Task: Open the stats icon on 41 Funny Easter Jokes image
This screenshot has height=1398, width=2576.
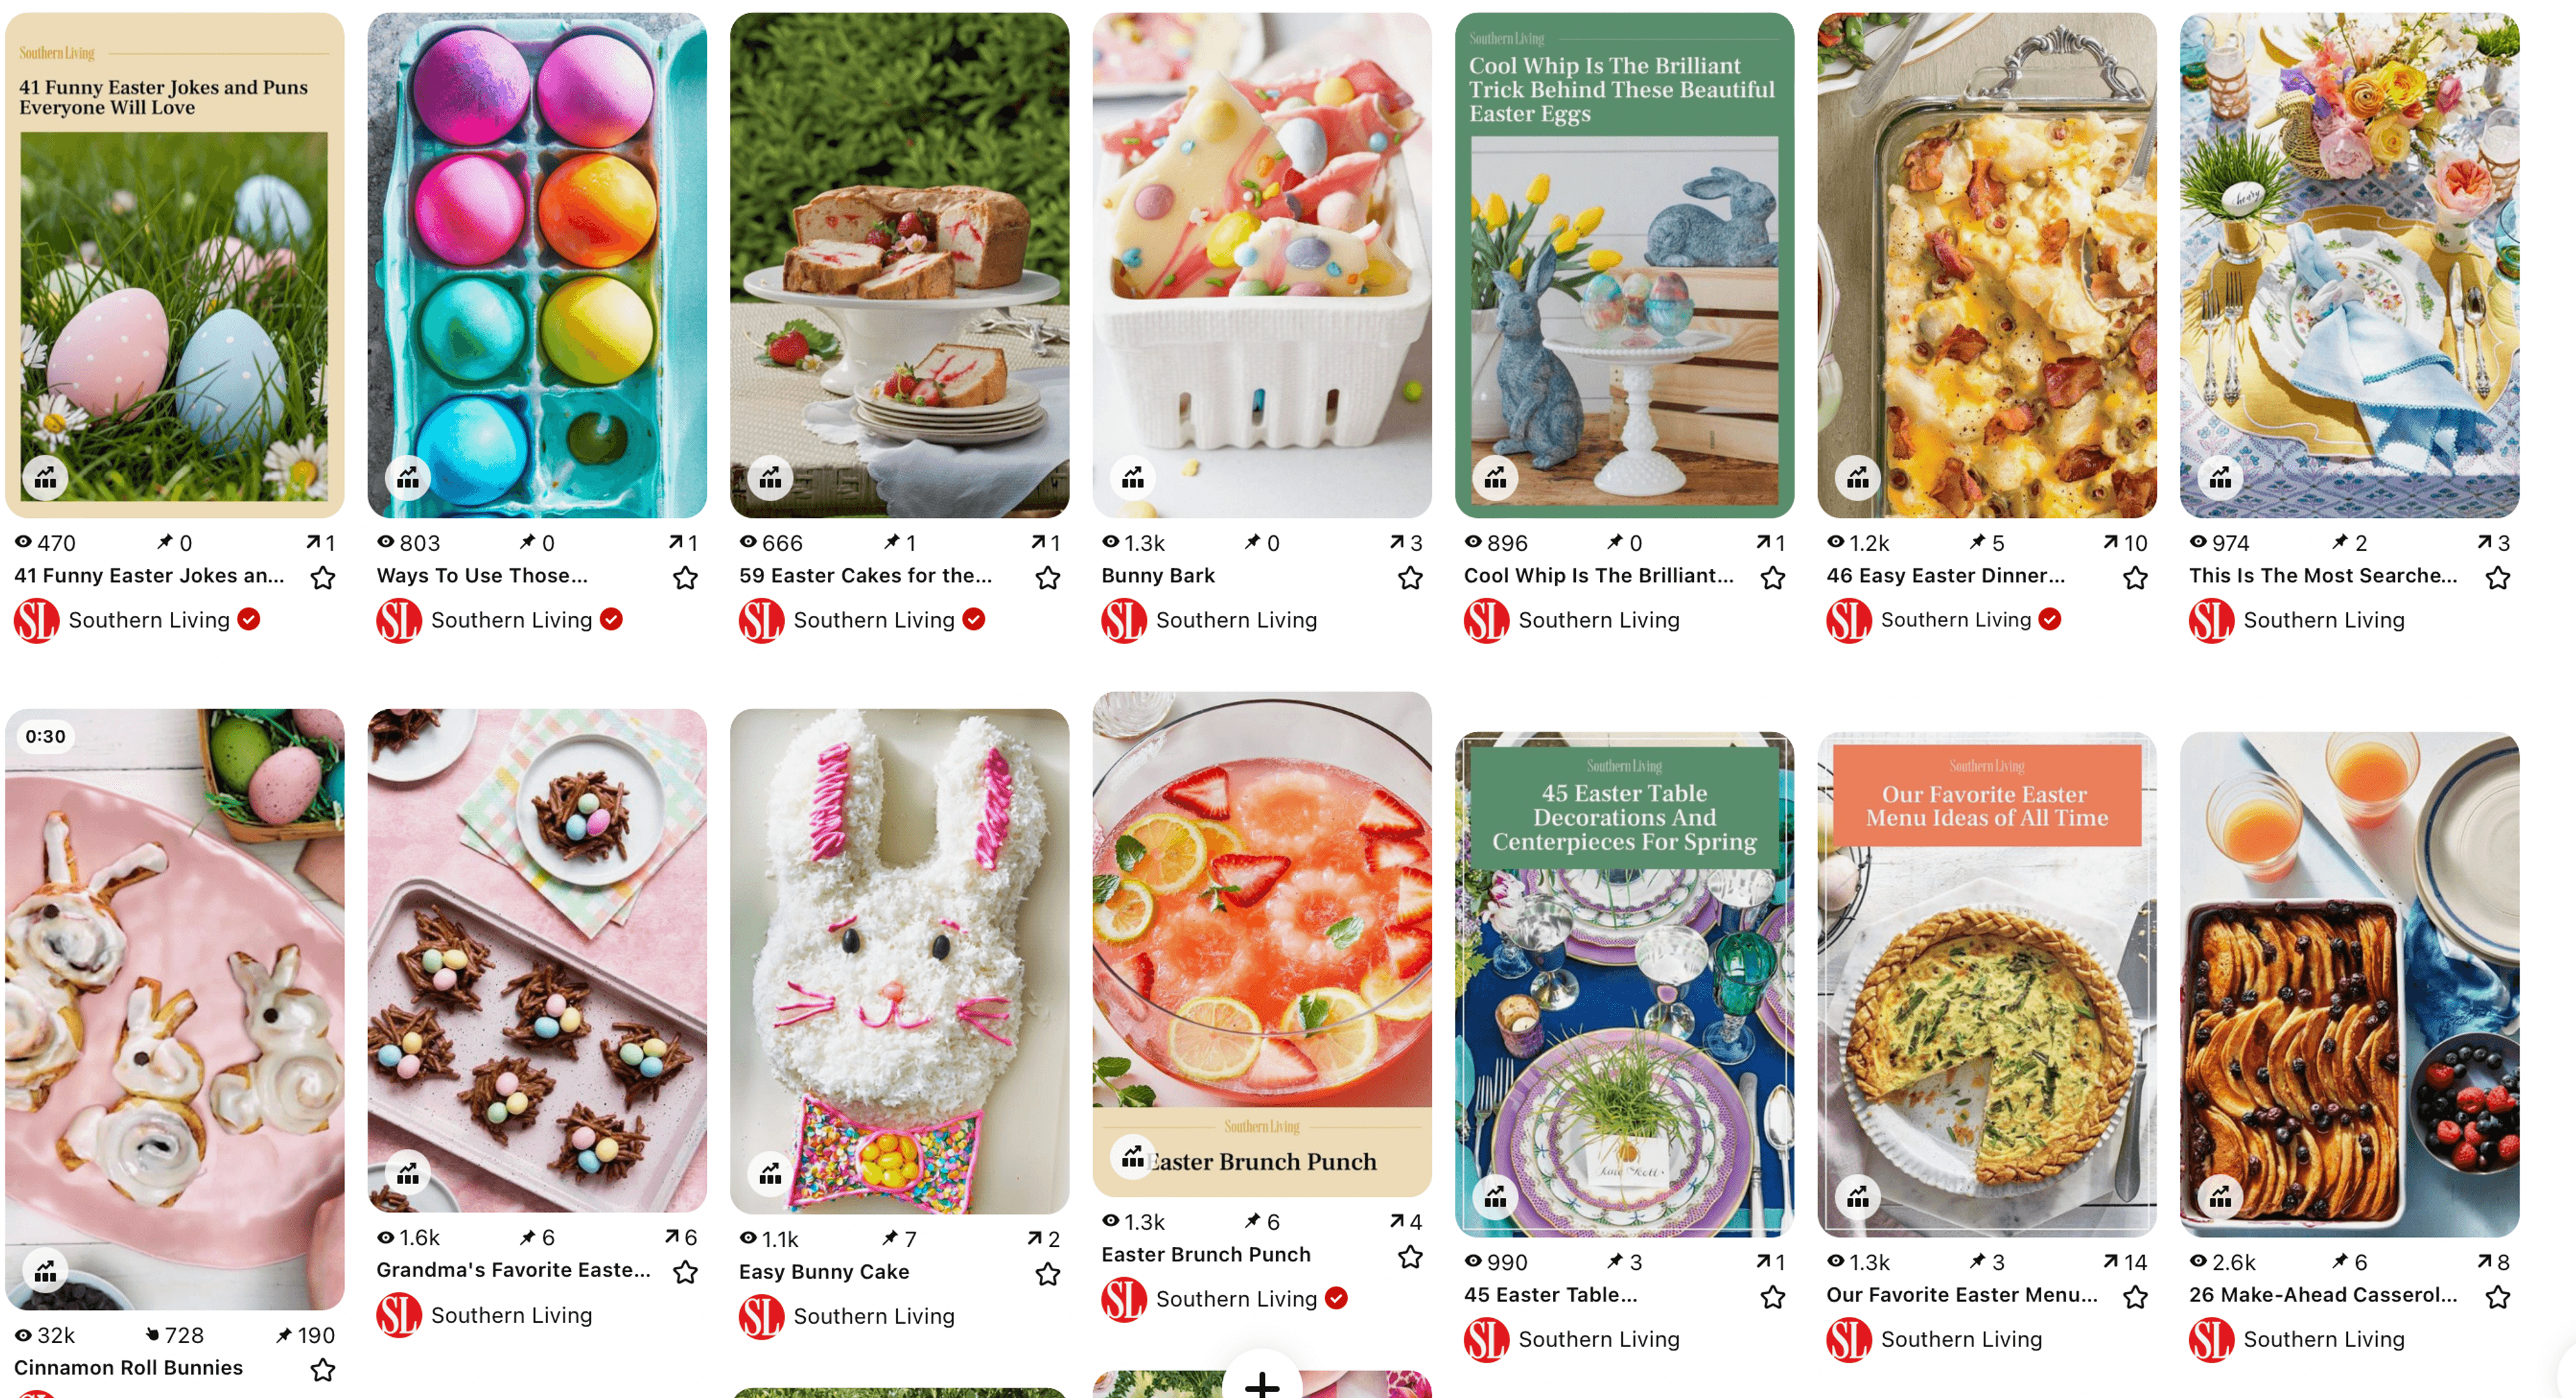Action: point(45,478)
